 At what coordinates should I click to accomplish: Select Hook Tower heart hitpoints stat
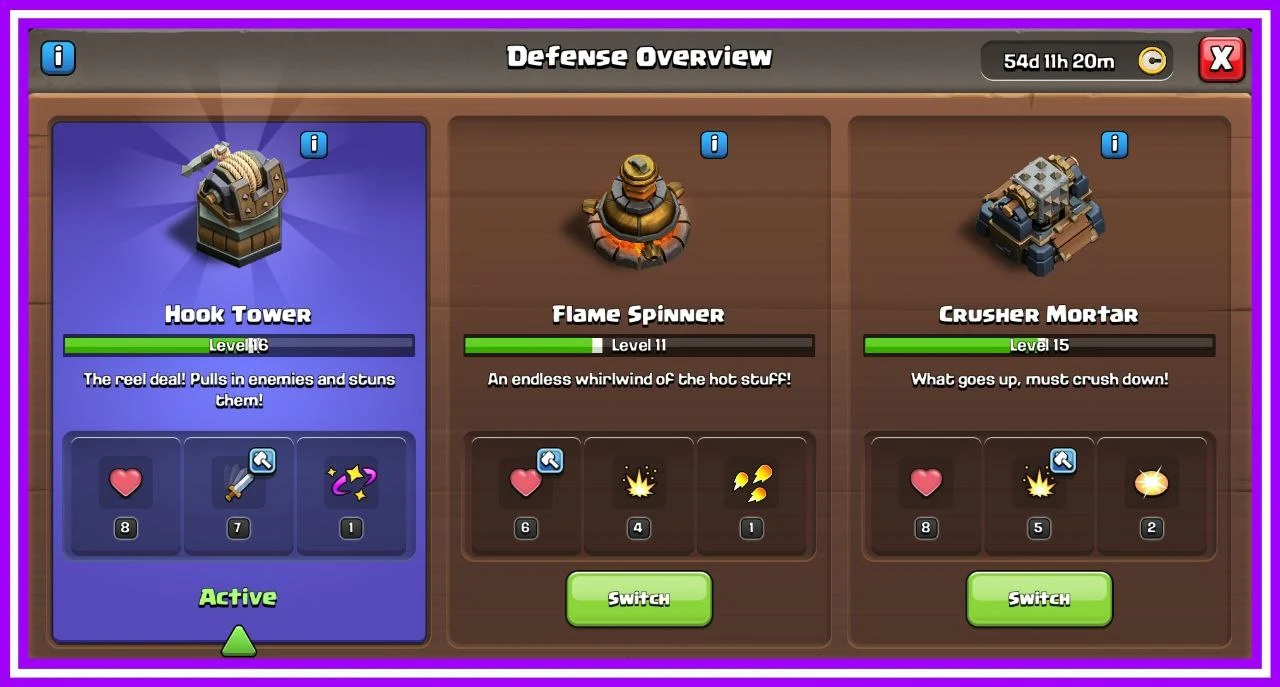click(x=125, y=495)
